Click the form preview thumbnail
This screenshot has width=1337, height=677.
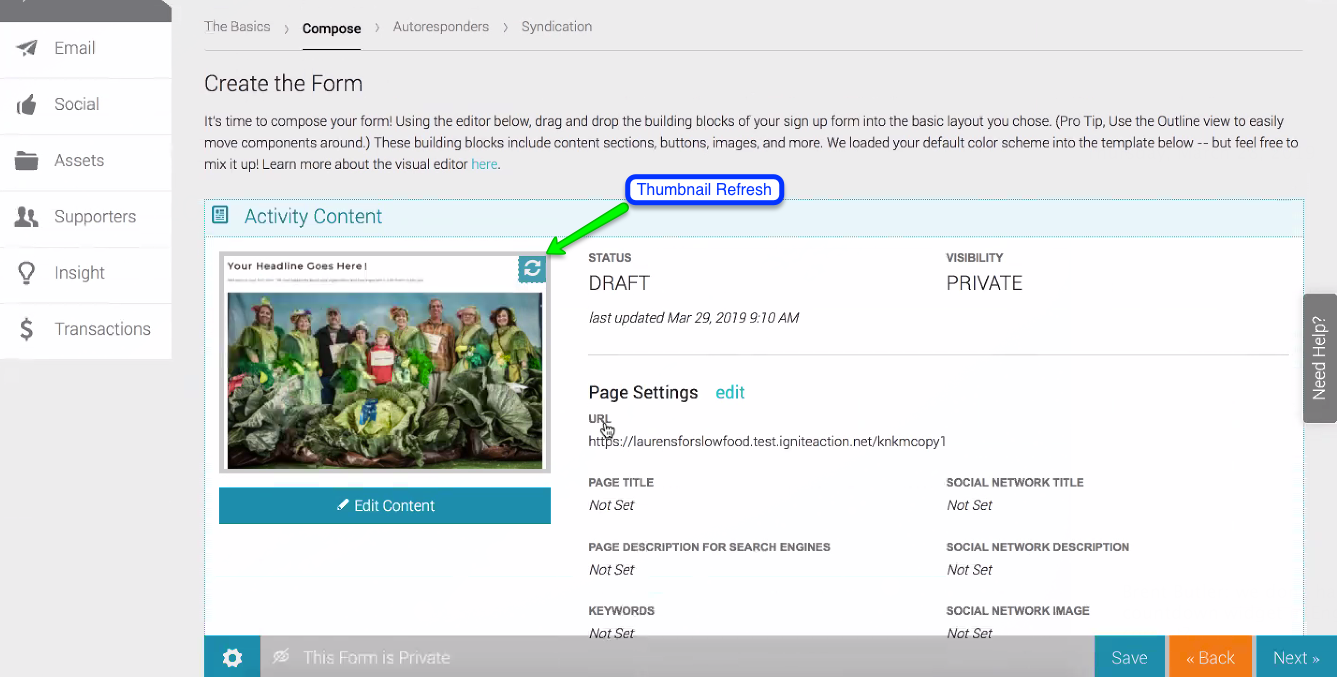coord(385,362)
